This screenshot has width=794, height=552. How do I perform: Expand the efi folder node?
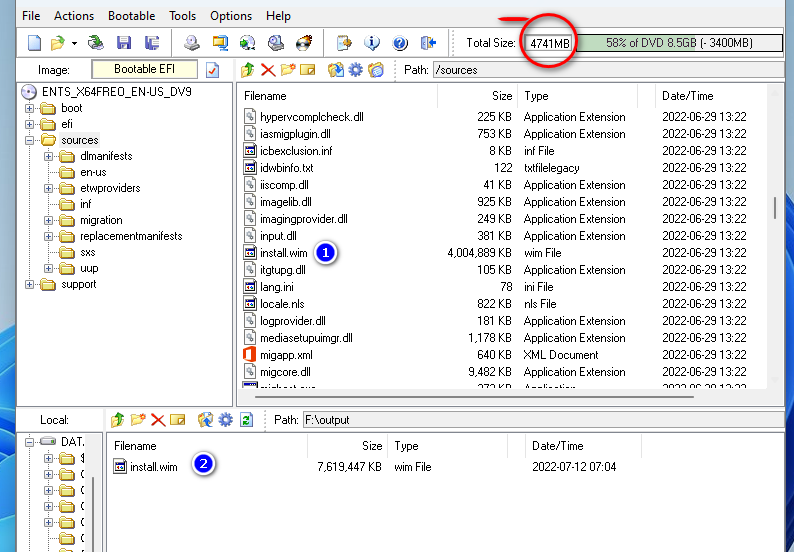(29, 124)
